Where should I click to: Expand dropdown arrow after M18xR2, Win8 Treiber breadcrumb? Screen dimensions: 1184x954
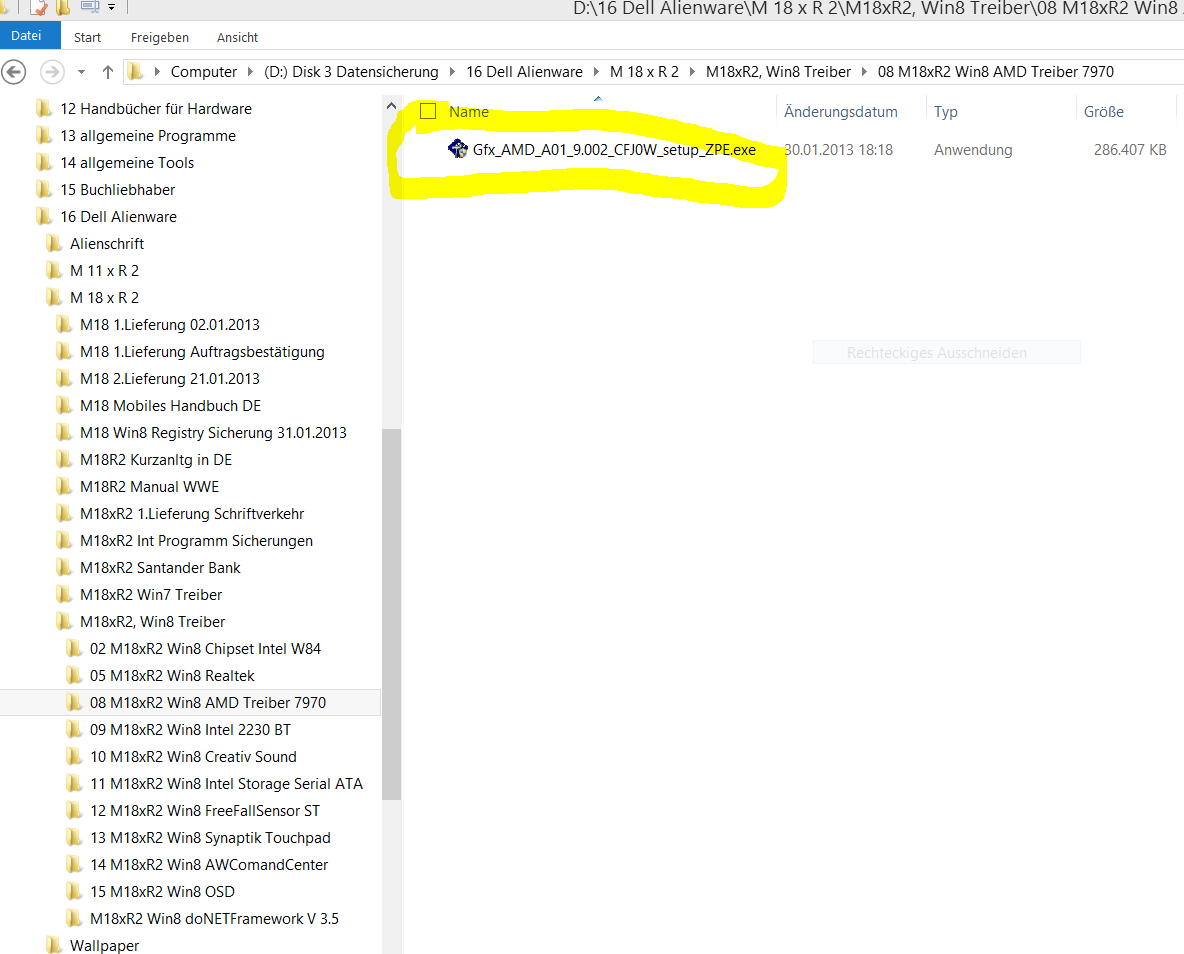click(865, 72)
